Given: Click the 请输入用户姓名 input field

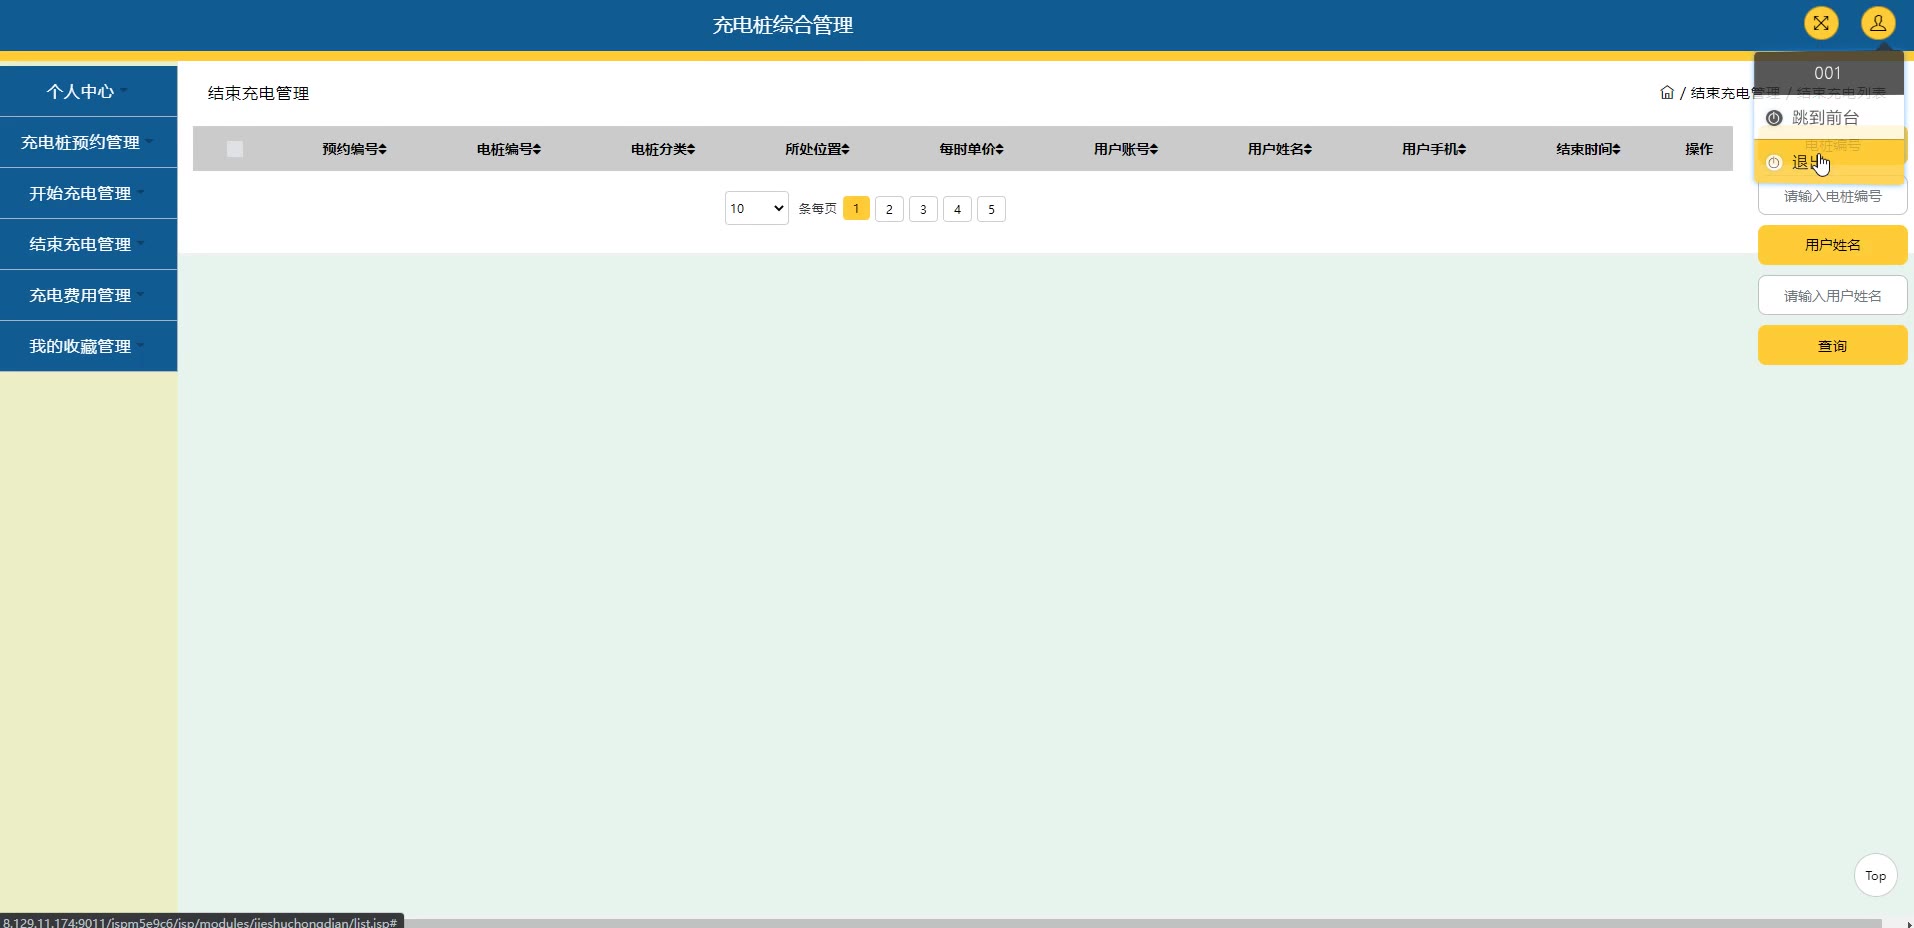Looking at the screenshot, I should point(1832,296).
